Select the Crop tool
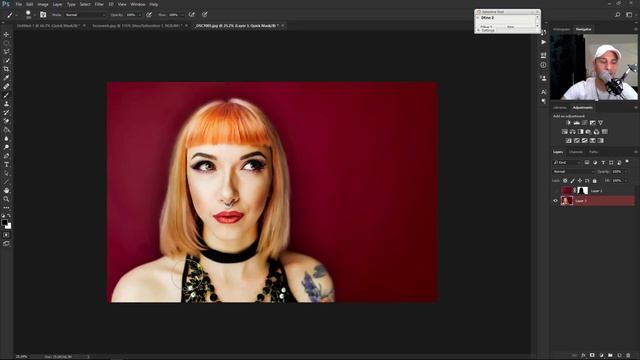 click(x=6, y=69)
